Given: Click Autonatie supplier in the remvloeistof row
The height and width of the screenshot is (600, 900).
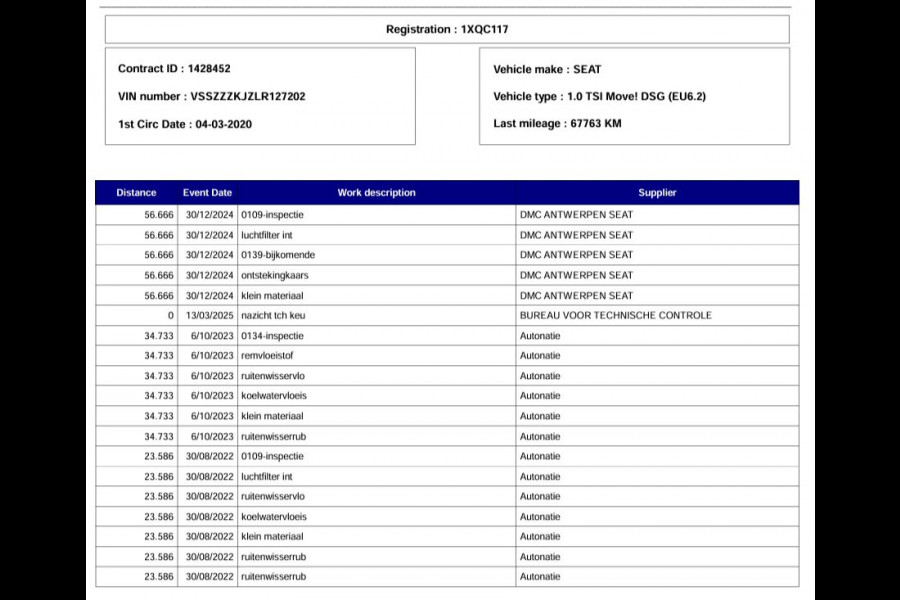Looking at the screenshot, I should (x=540, y=355).
